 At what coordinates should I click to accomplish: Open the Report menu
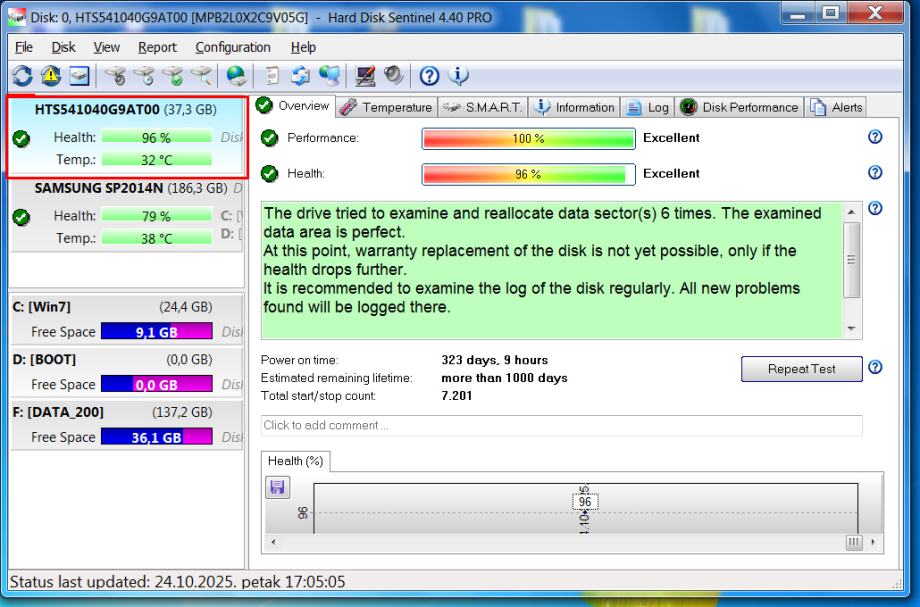(157, 48)
